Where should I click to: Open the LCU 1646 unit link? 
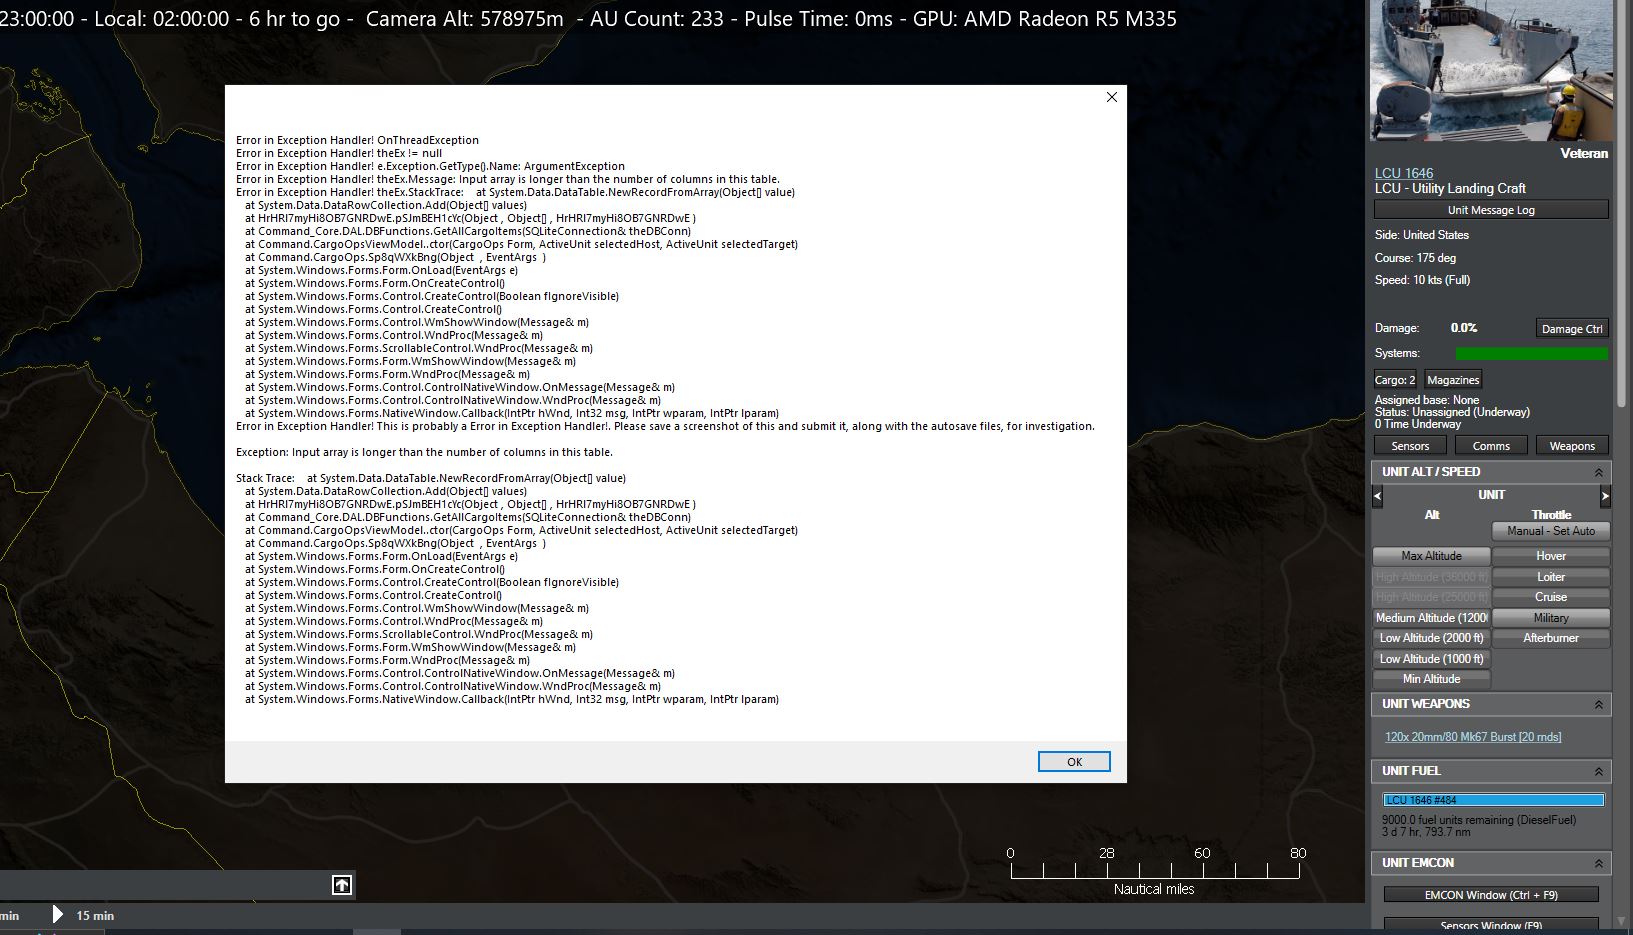[x=1405, y=172]
